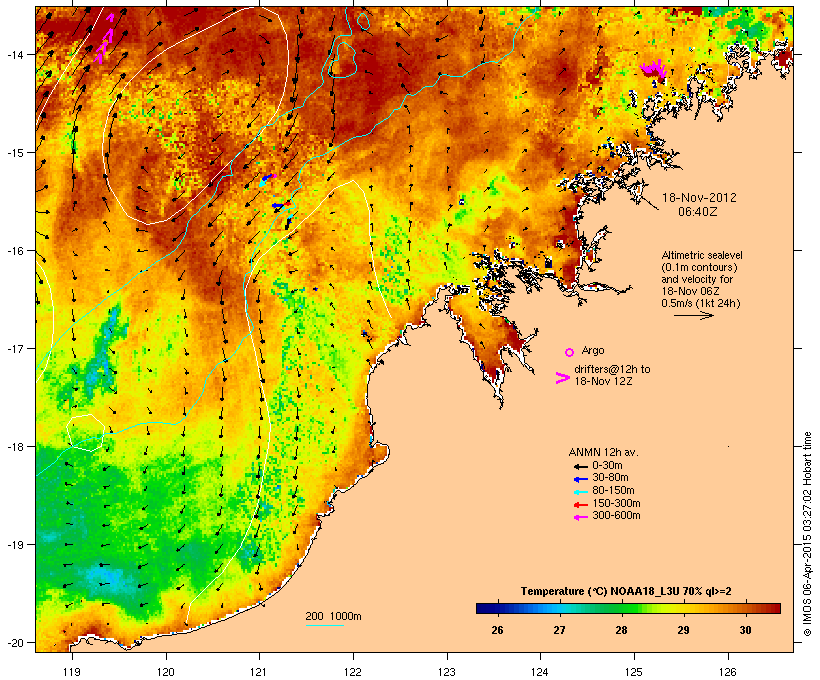Viewport: 820px width, 680px height.
Task: Click the dark blue 26°C end of color bar
Action: coord(484,608)
